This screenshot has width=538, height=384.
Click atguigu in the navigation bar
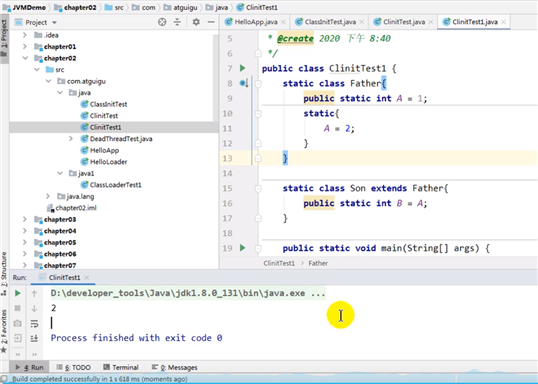click(180, 7)
